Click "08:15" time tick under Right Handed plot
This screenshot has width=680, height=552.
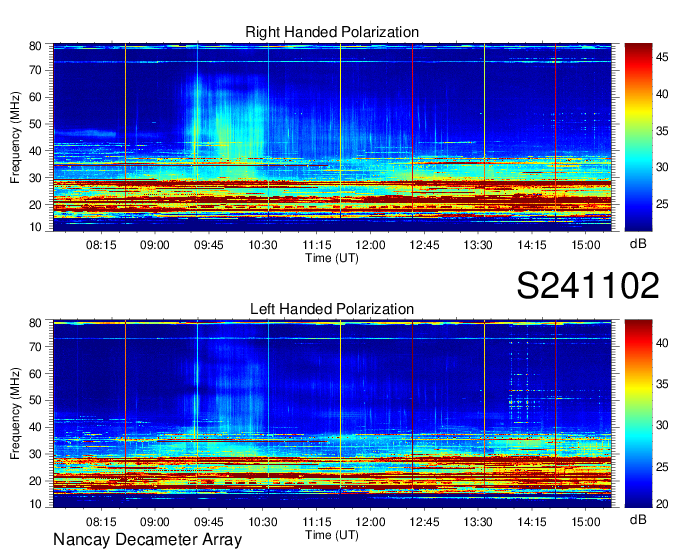click(101, 245)
